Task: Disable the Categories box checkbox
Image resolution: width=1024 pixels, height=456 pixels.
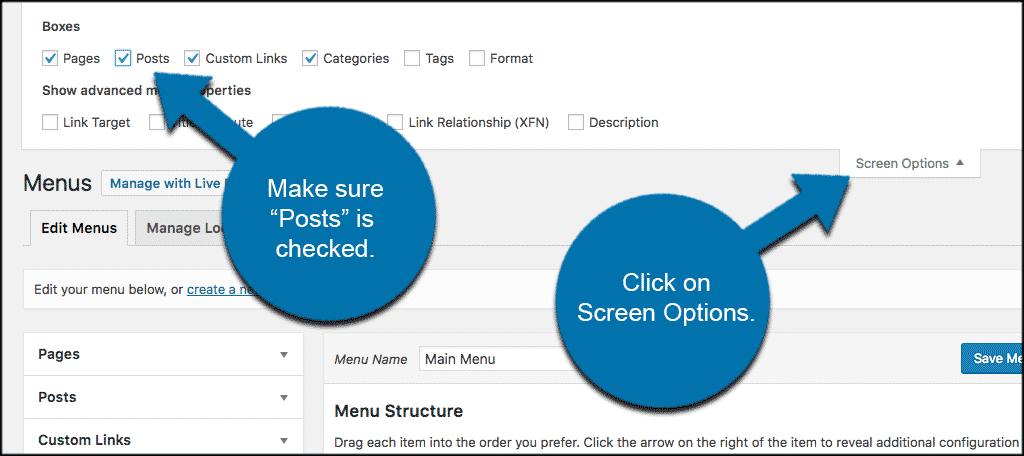Action: click(311, 58)
